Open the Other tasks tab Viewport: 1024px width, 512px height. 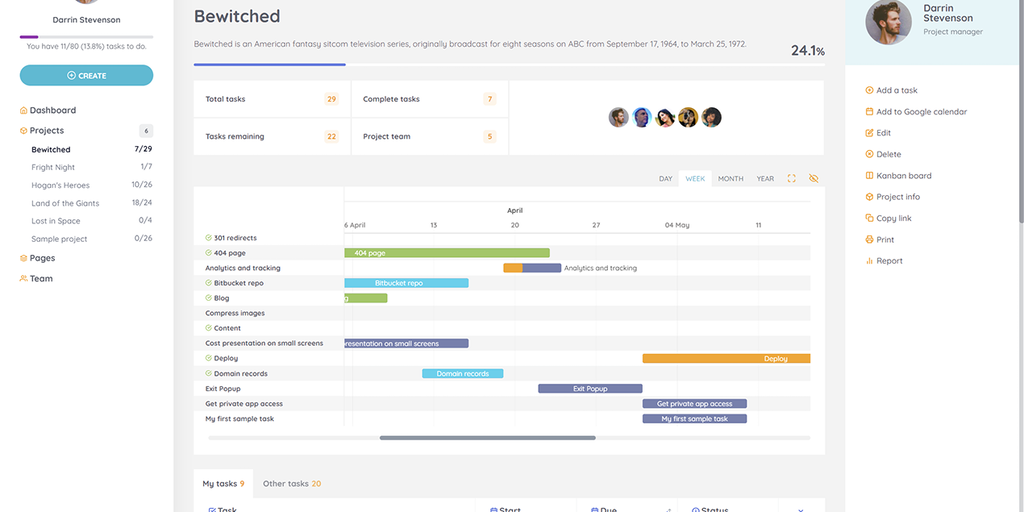point(291,484)
